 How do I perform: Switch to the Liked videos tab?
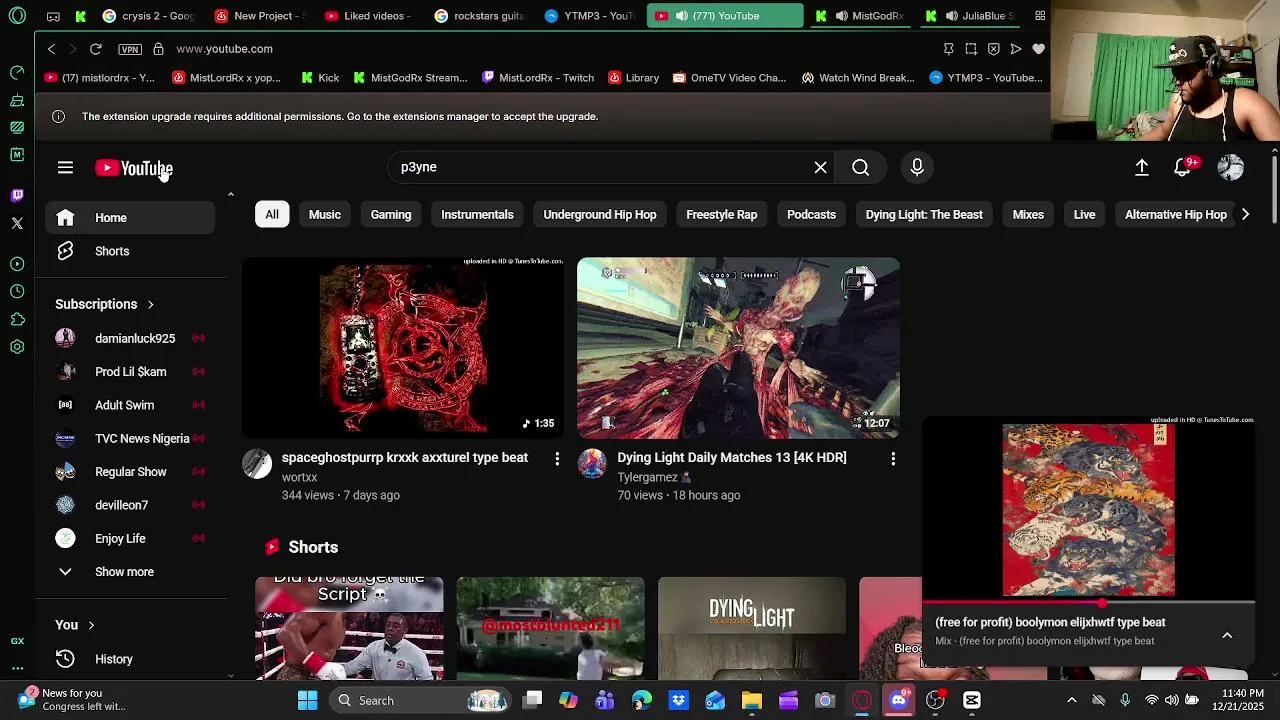click(x=366, y=16)
